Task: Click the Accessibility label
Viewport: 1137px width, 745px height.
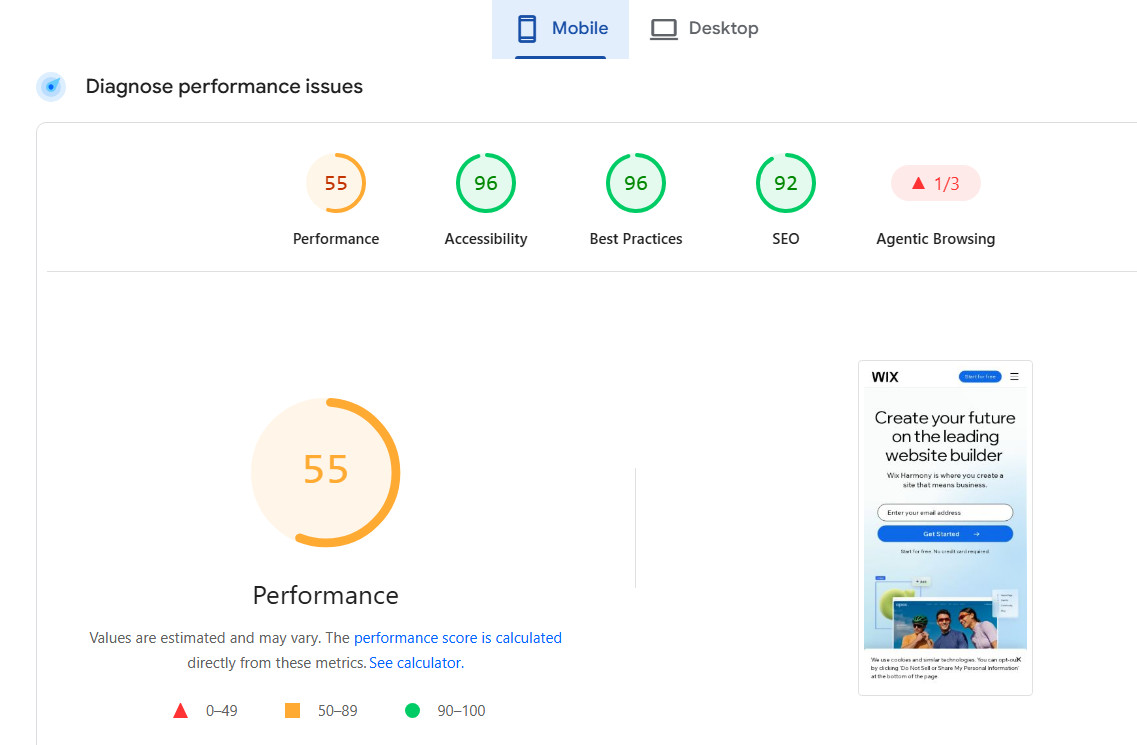Action: 486,239
